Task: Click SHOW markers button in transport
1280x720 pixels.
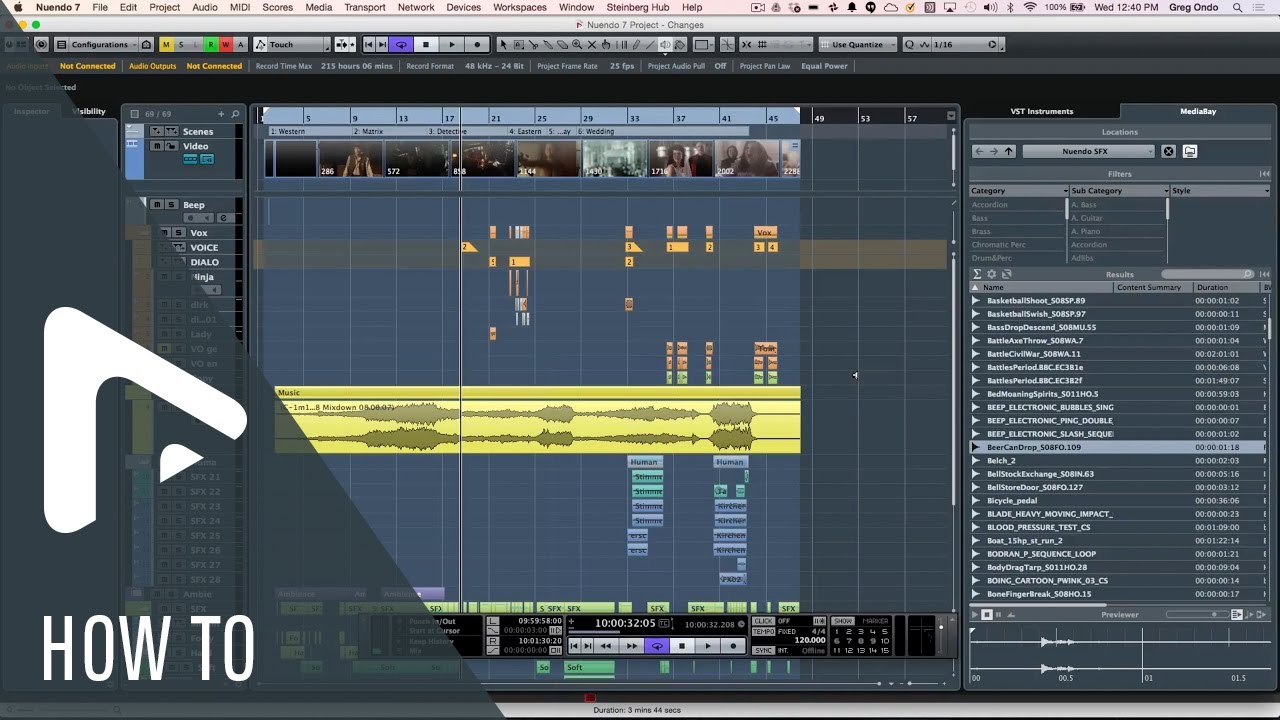Action: click(x=844, y=621)
